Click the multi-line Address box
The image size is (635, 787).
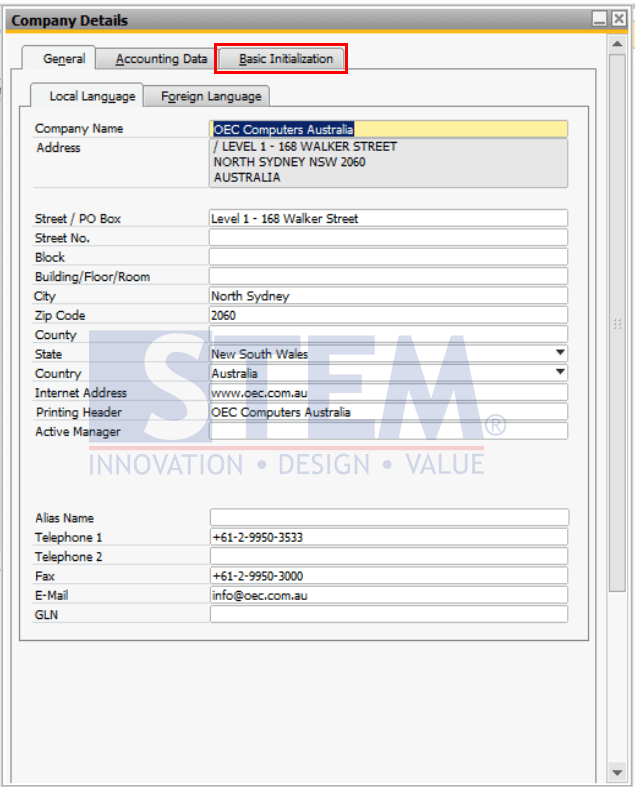point(389,162)
